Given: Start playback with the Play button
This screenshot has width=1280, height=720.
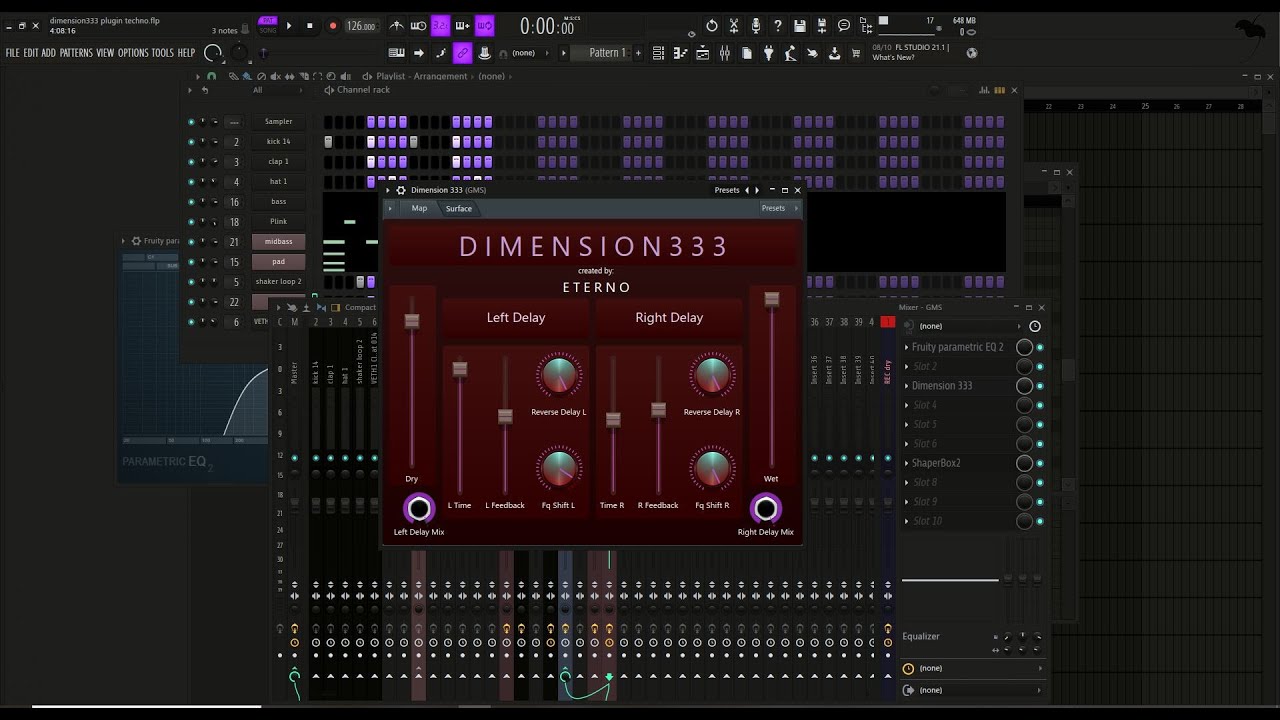Looking at the screenshot, I should [x=289, y=26].
